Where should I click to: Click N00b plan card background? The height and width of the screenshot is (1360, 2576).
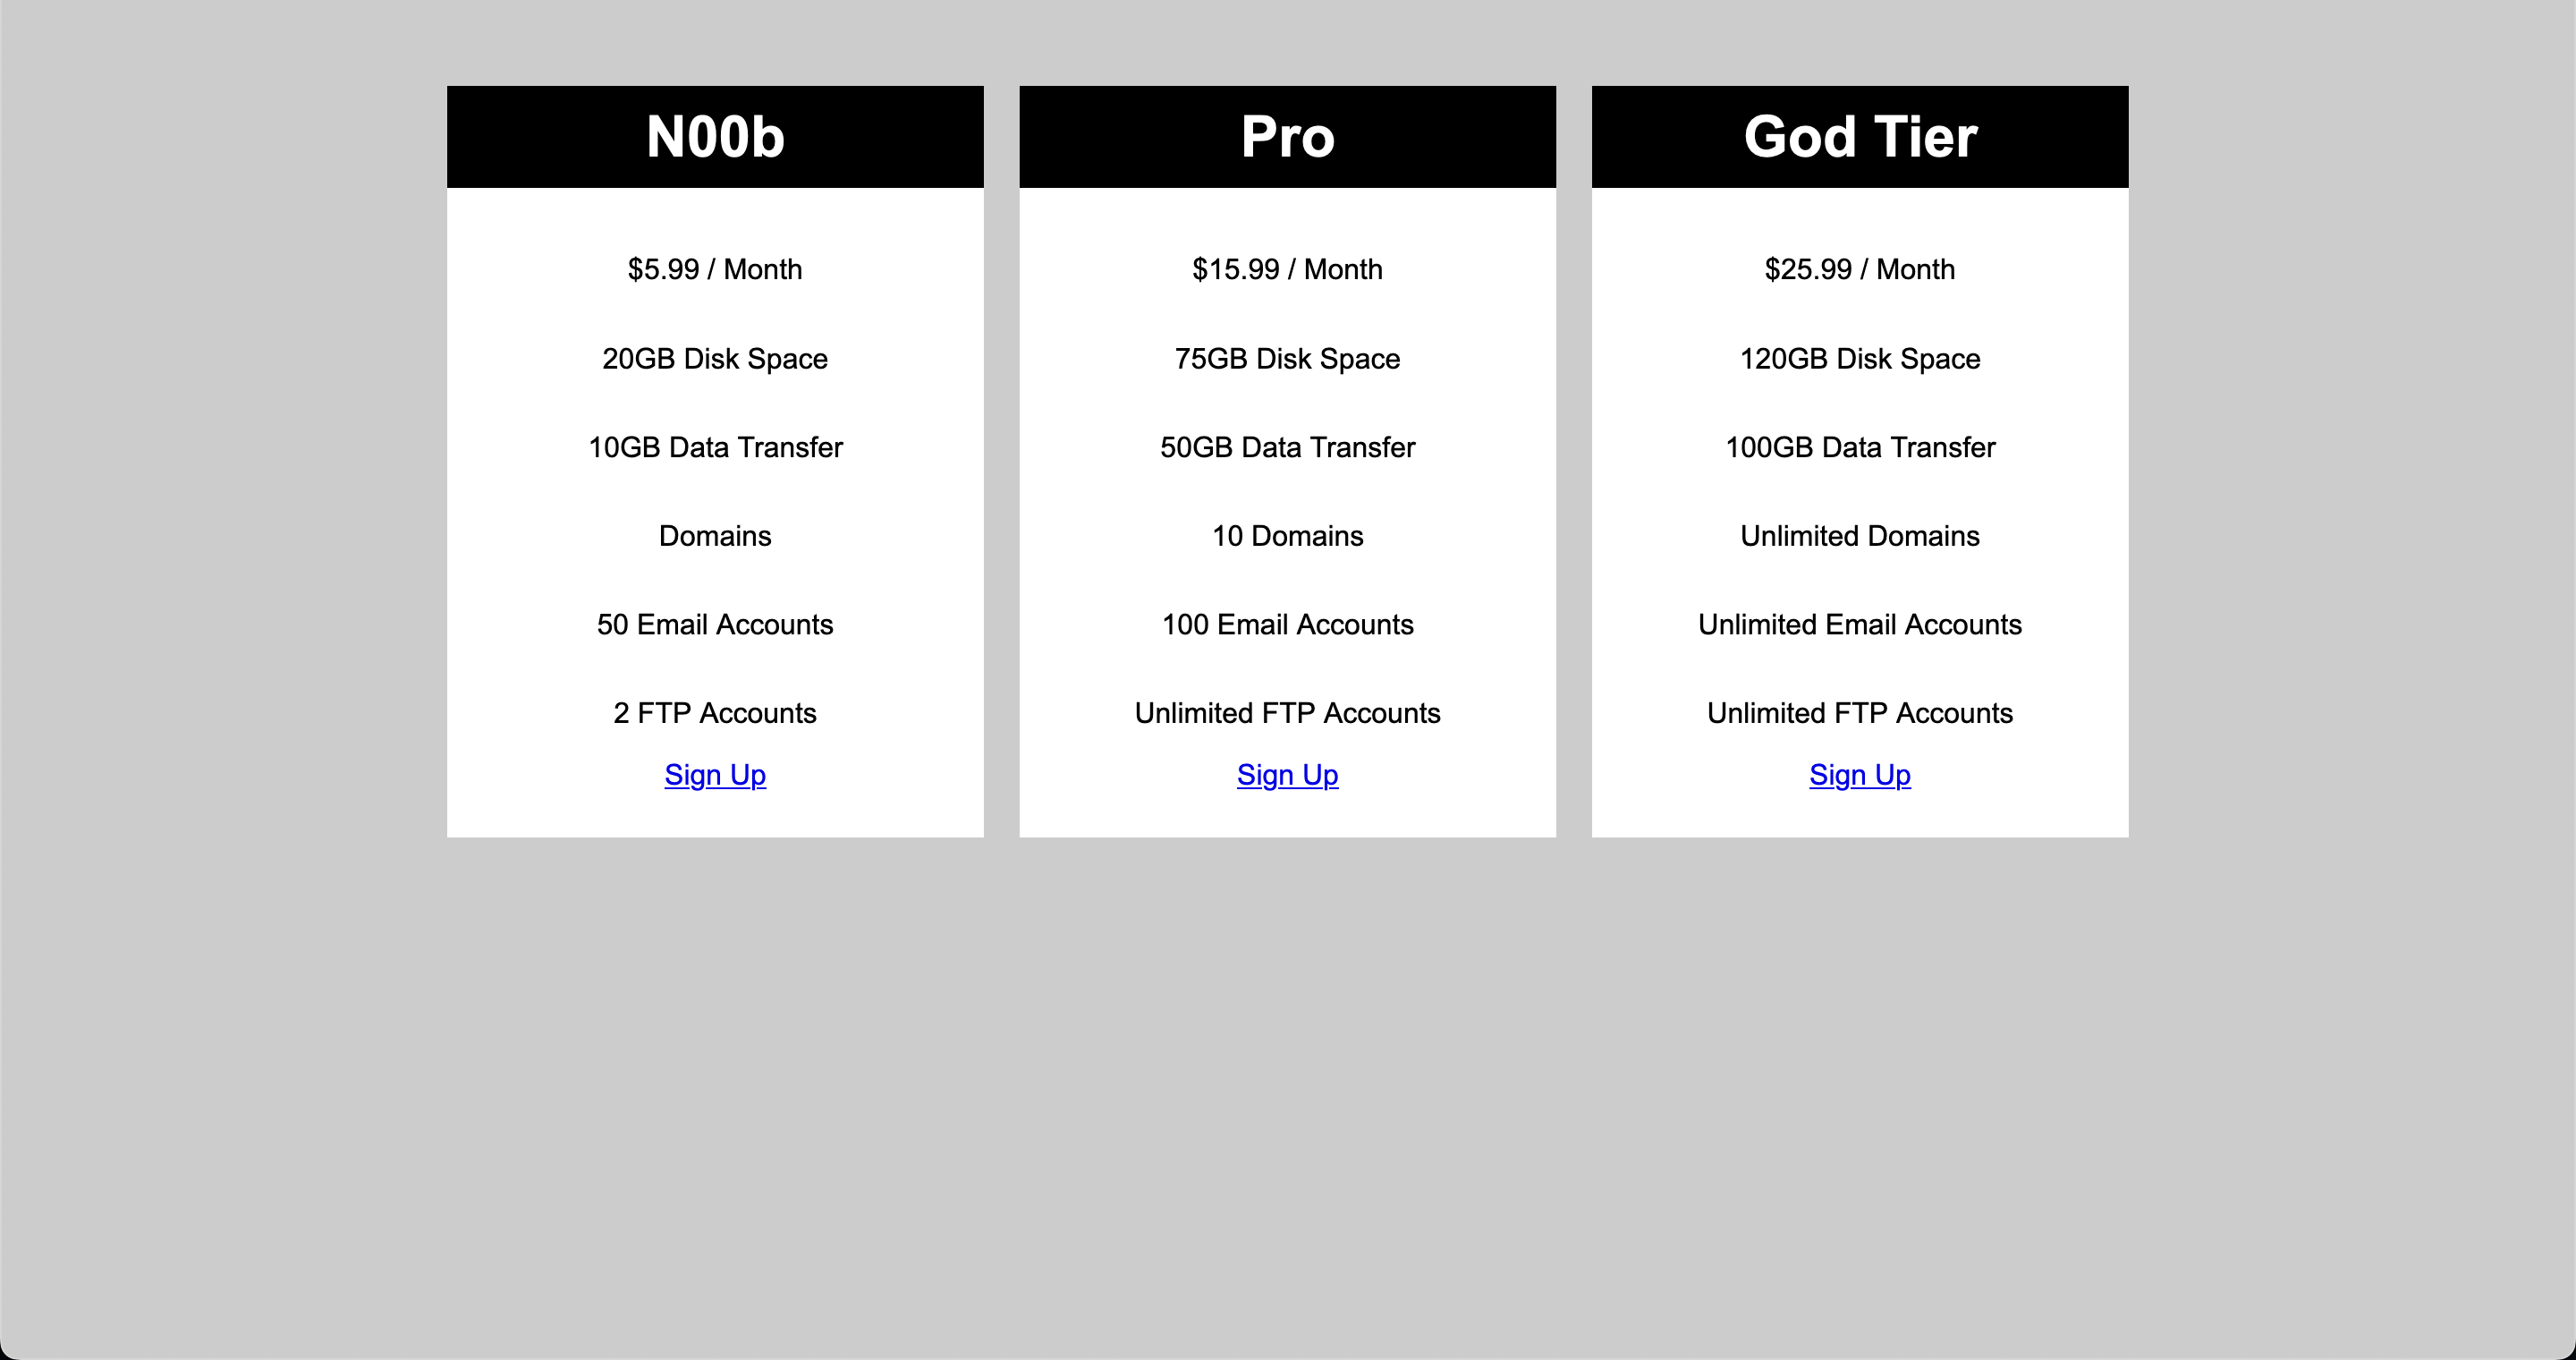coord(716,460)
